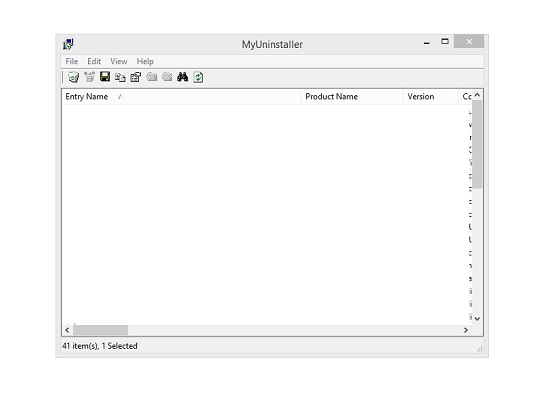550x396 pixels.
Task: Click the "41 item(s), 1 Selected" status text
Action: pos(100,346)
